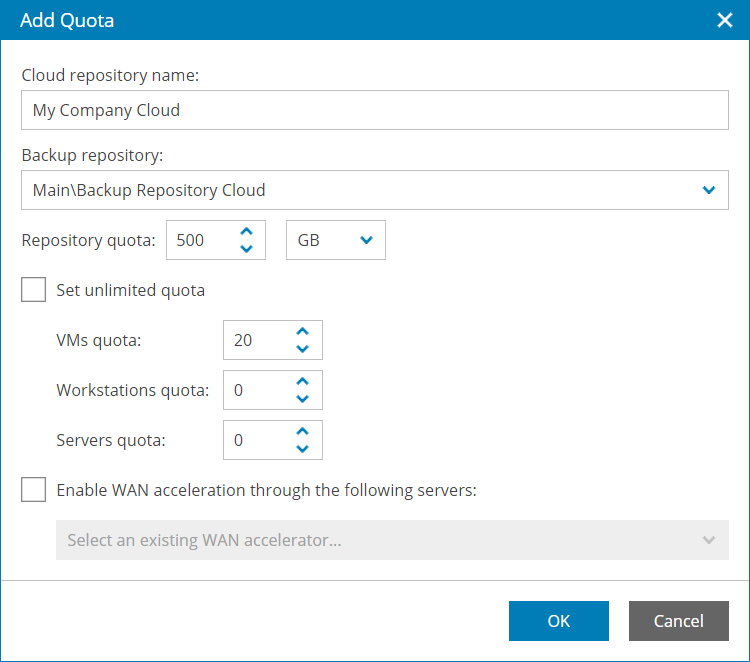
Task: Dismiss dialog with Cancel button
Action: pyautogui.click(x=679, y=621)
